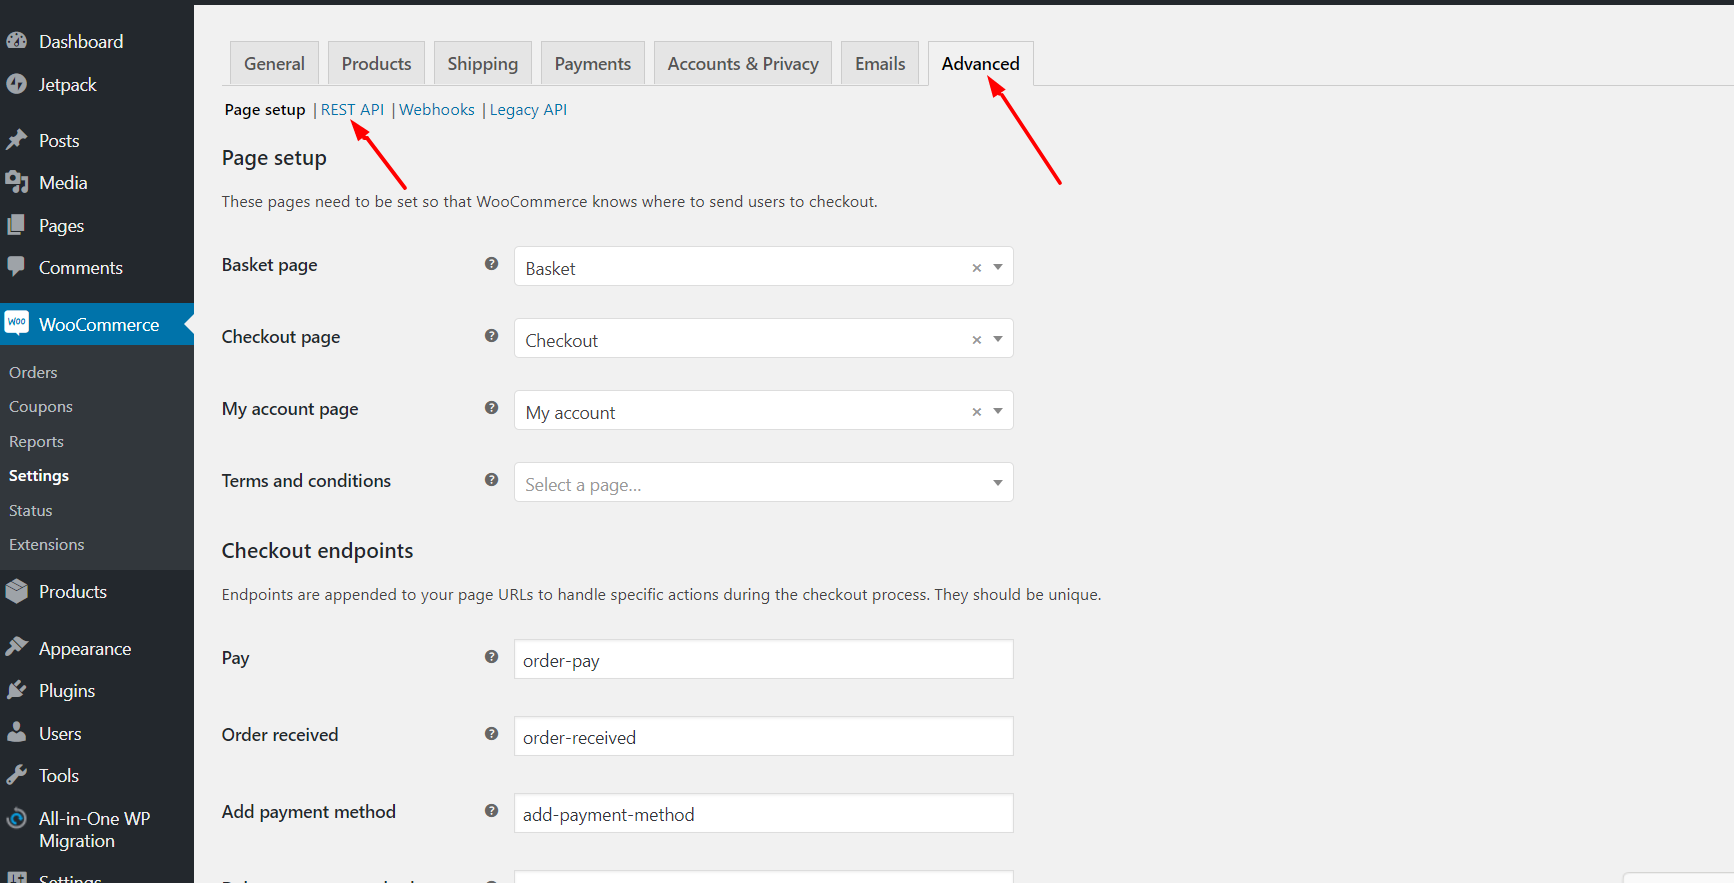Open the Terms and conditions page selector
The height and width of the screenshot is (883, 1734).
763,482
